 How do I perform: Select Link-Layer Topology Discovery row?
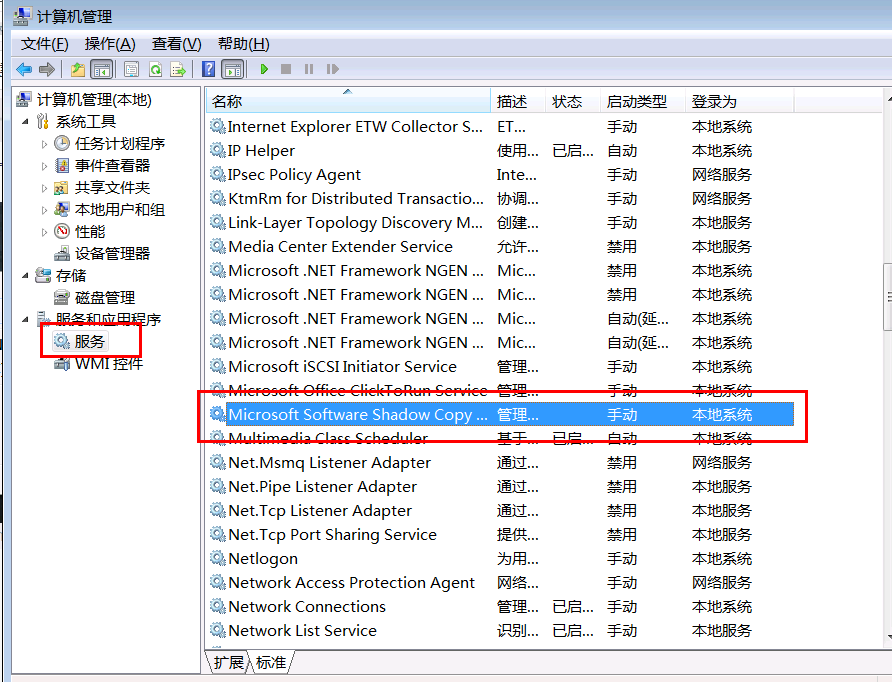click(501, 222)
